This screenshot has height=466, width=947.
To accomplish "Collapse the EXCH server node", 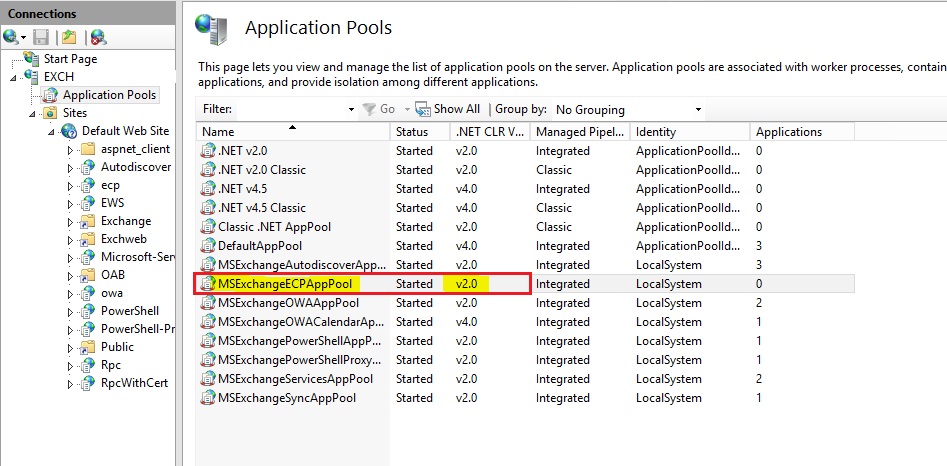I will (x=14, y=77).
